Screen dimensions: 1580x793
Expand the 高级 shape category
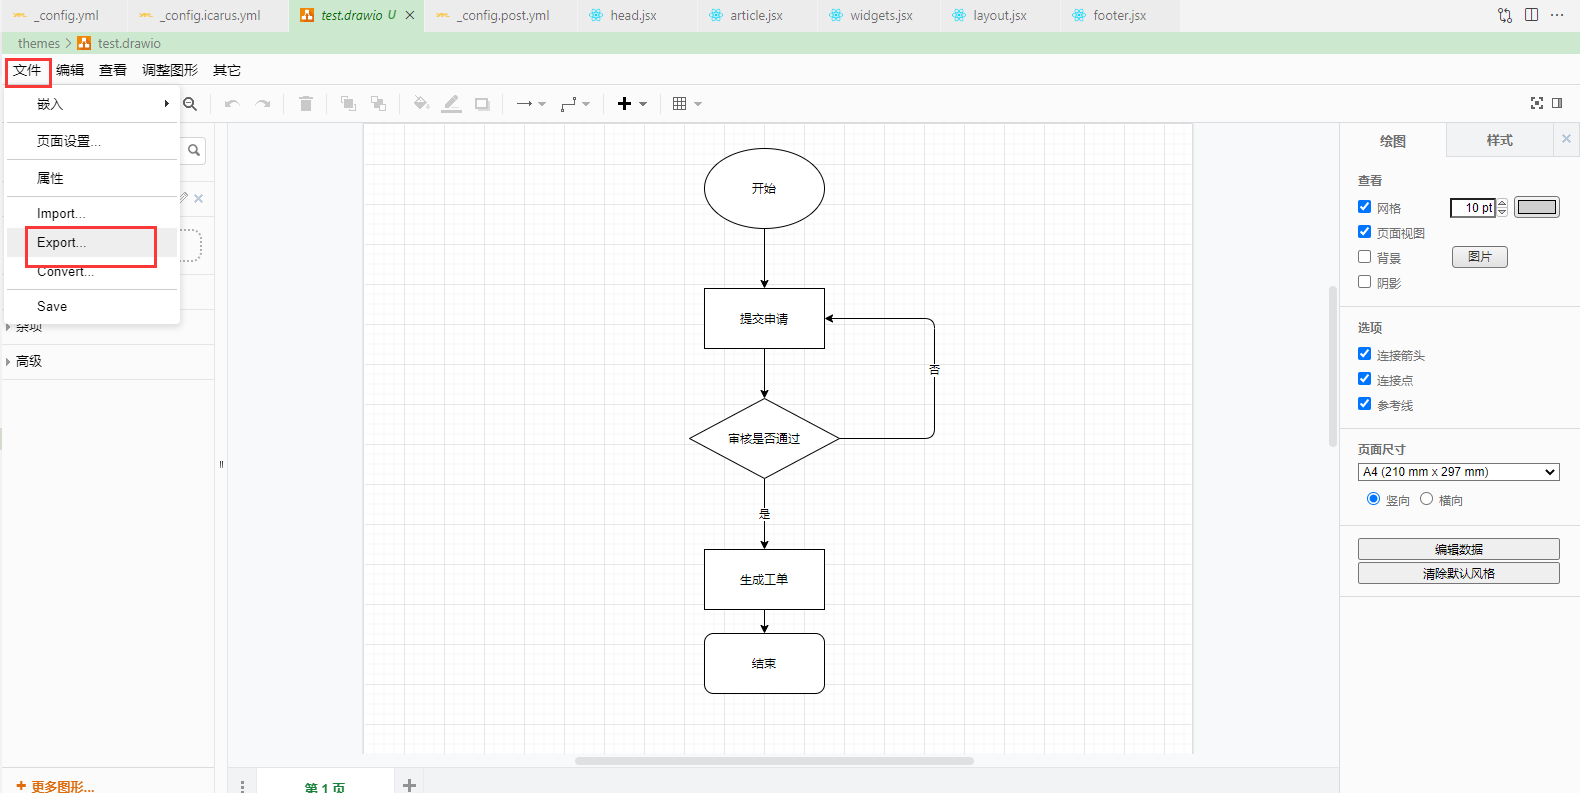pos(108,361)
